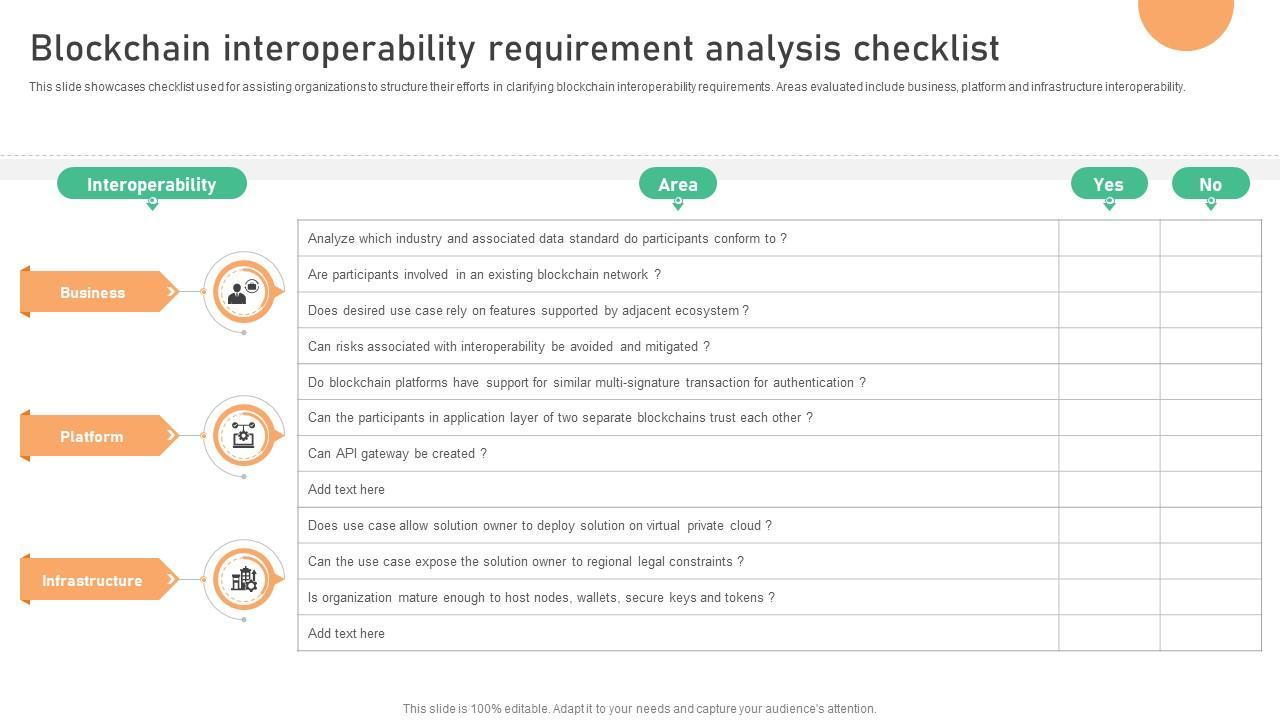
Task: Click the Yes column header button
Action: coord(1109,183)
